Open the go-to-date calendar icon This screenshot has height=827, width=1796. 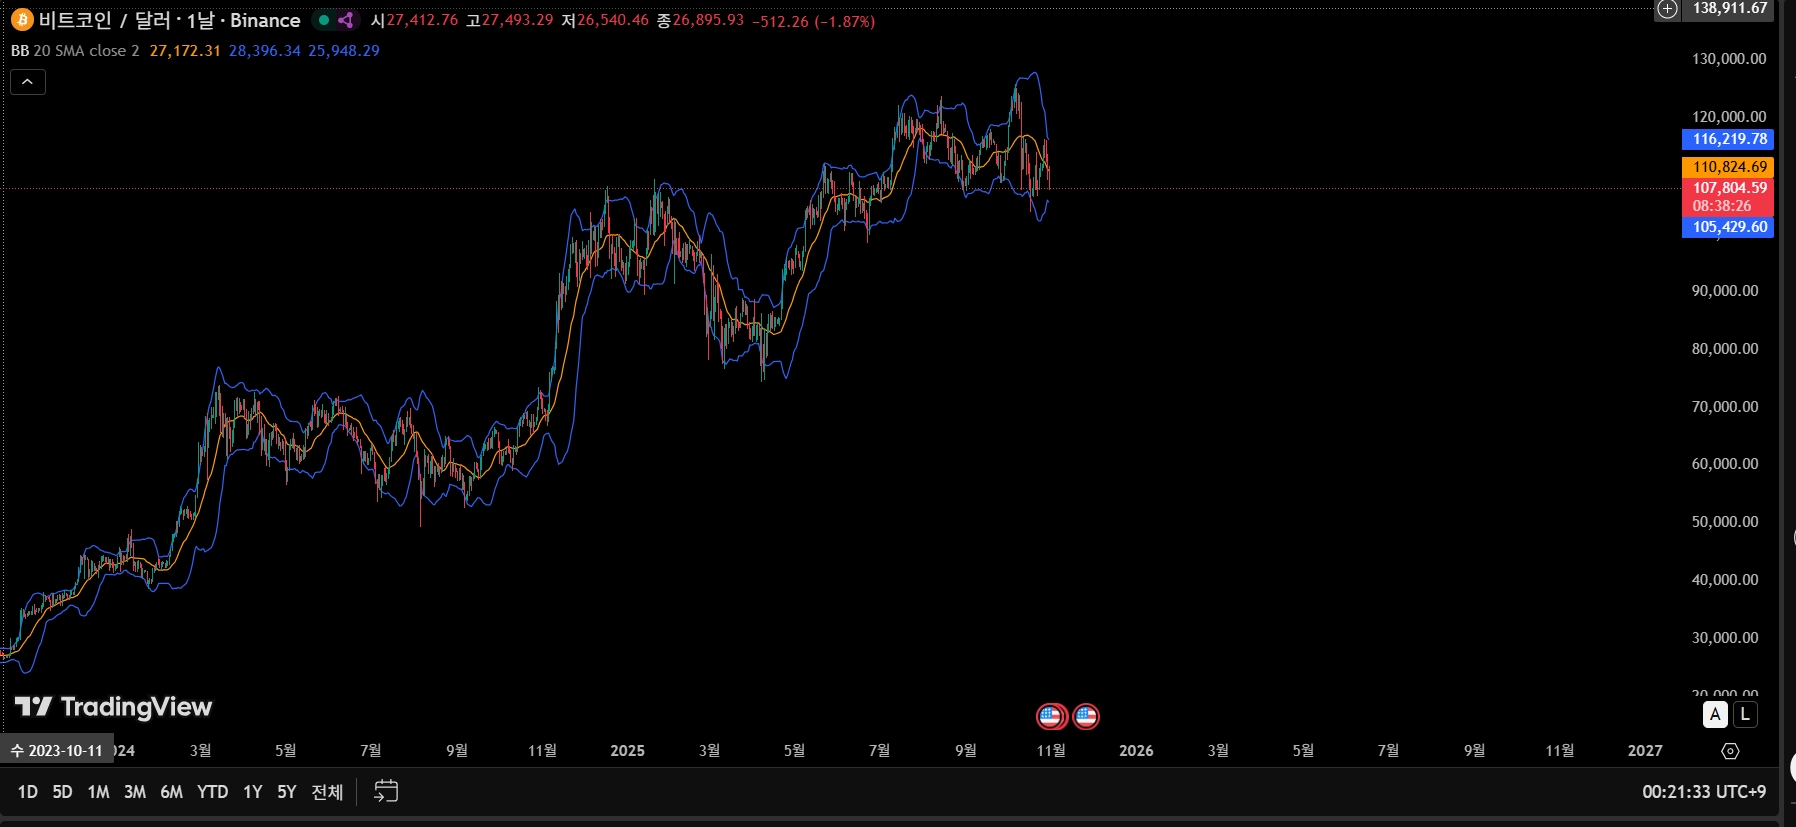point(386,791)
